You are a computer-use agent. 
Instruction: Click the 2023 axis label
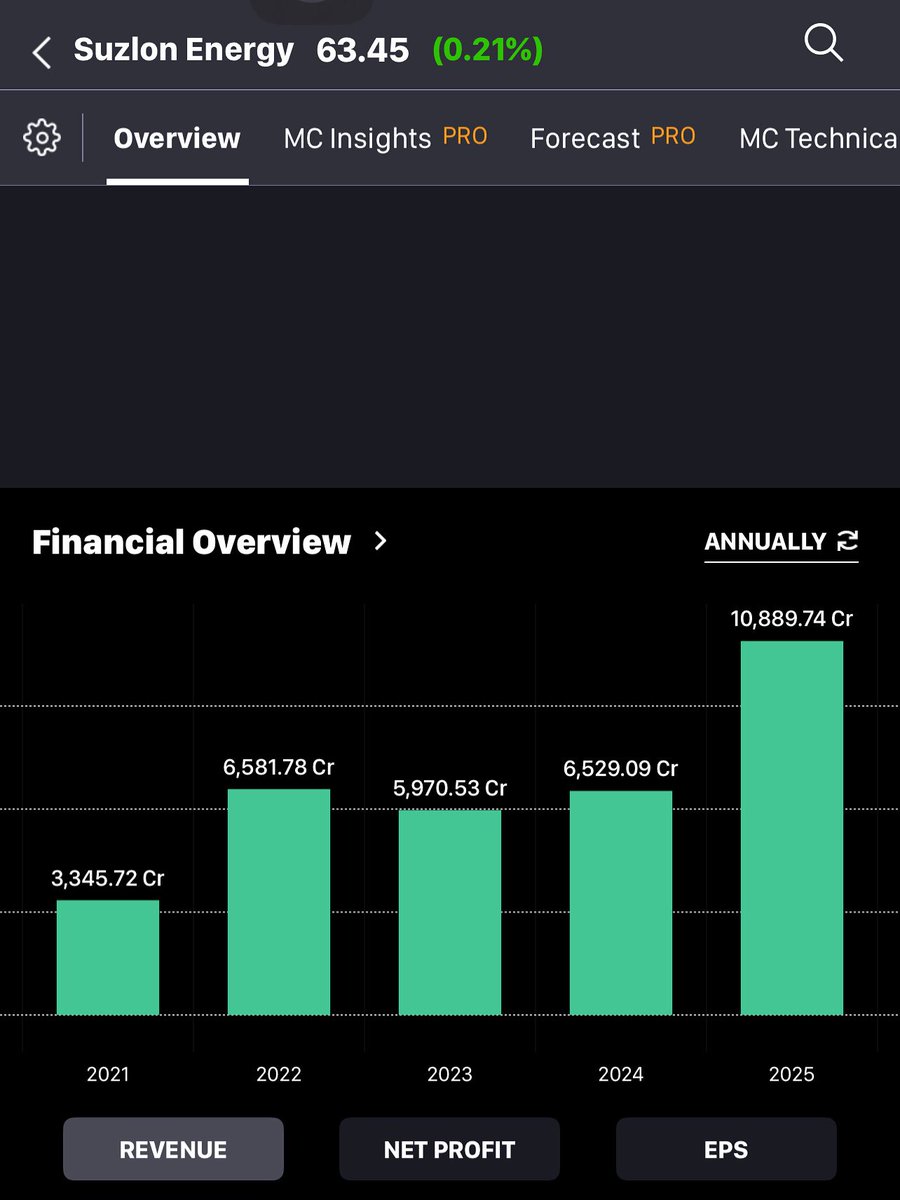point(450,1074)
